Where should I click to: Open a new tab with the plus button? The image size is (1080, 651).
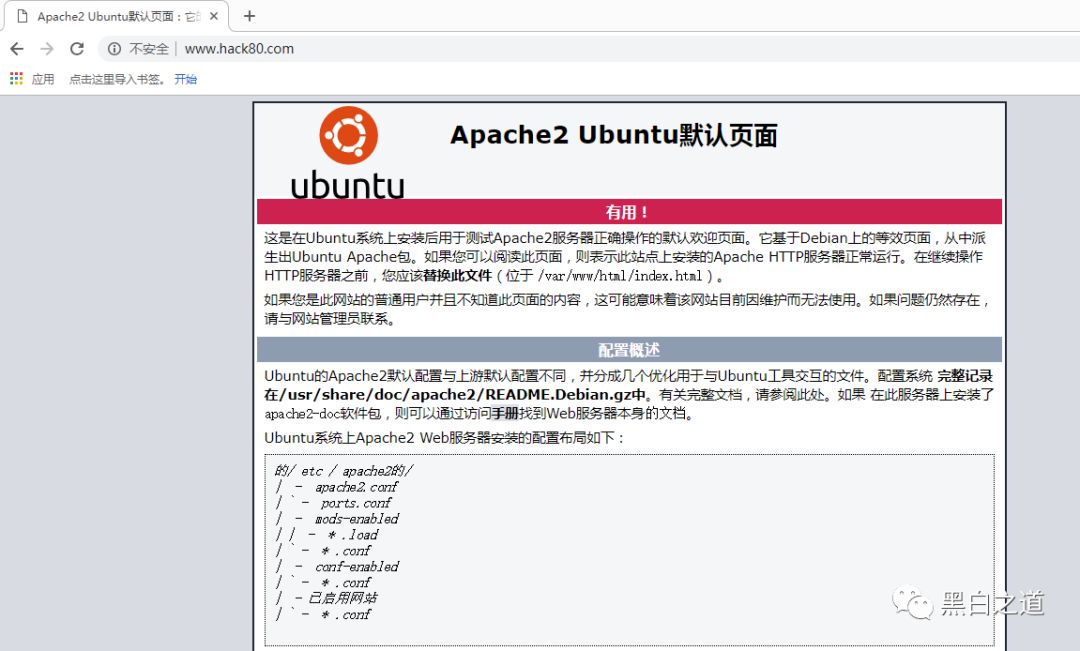(x=249, y=16)
